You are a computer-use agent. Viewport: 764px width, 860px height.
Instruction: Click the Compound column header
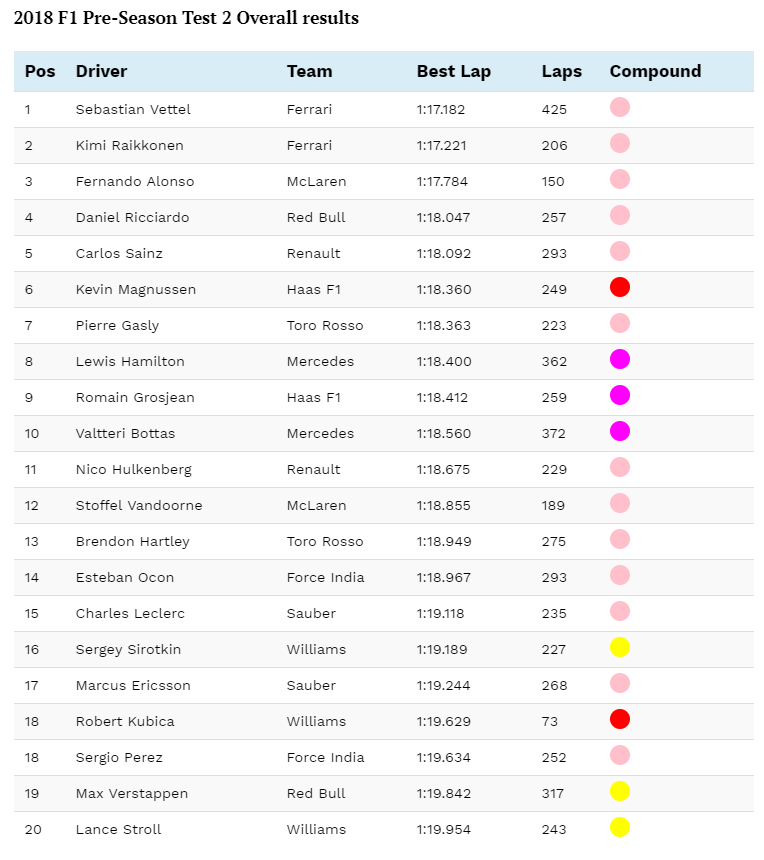pos(655,71)
